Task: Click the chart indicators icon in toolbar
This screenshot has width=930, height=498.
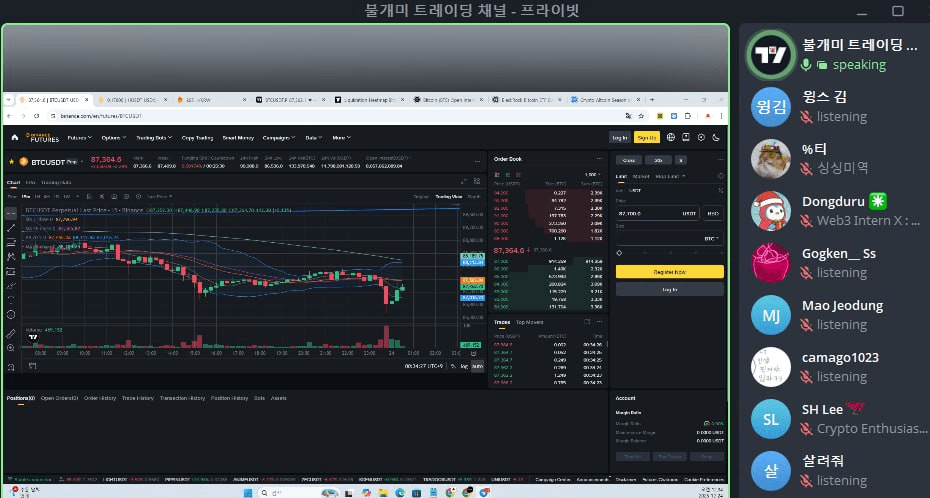Action: pos(88,196)
